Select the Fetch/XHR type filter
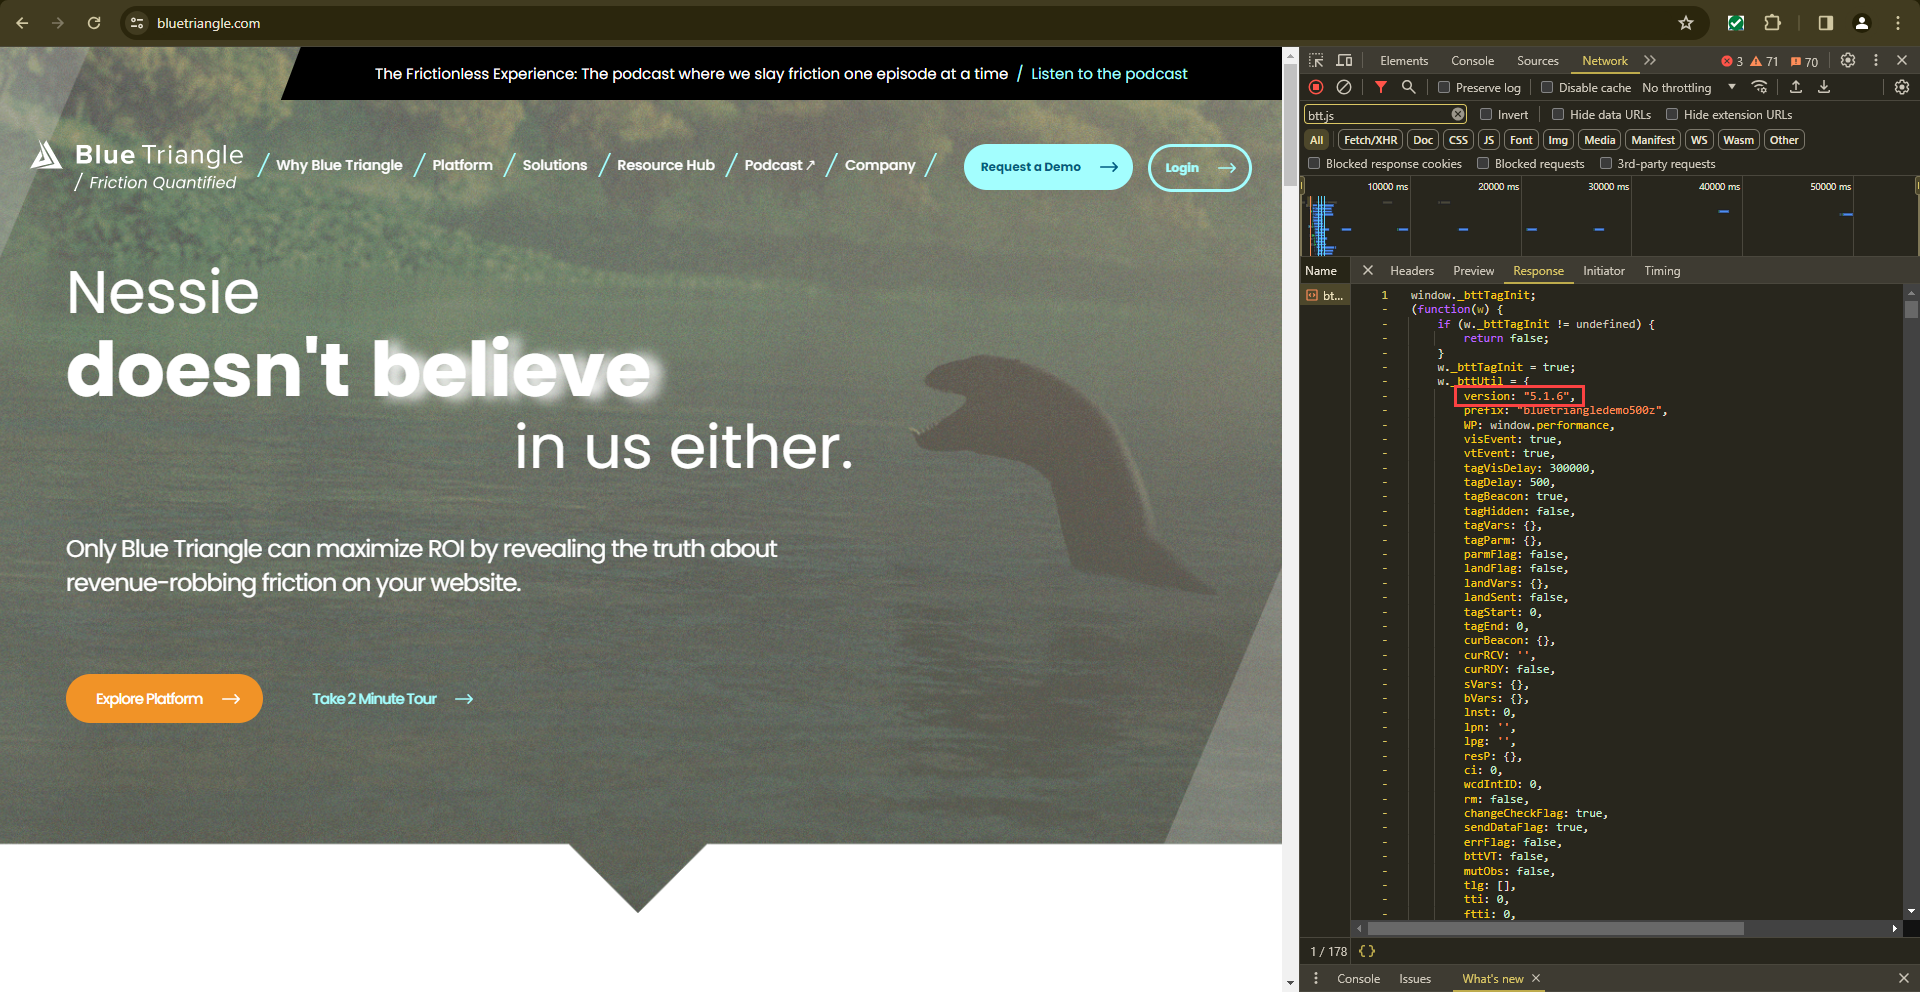This screenshot has height=992, width=1920. tap(1371, 140)
